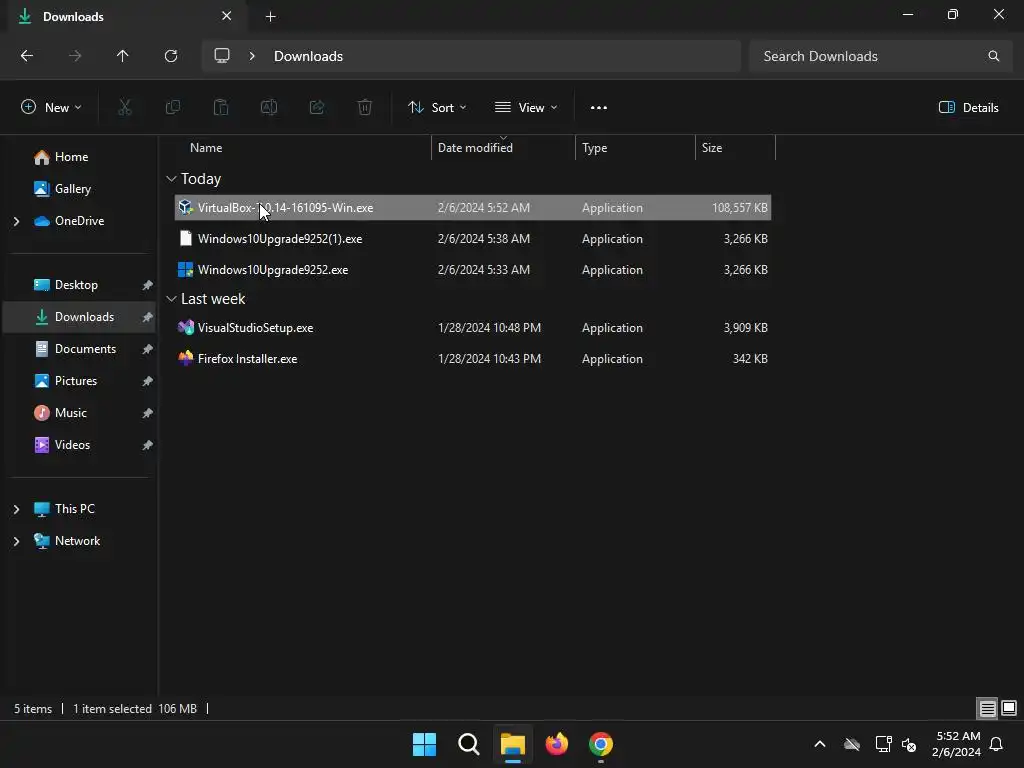
Task: Open Firefox from the taskbar
Action: pyautogui.click(x=557, y=744)
